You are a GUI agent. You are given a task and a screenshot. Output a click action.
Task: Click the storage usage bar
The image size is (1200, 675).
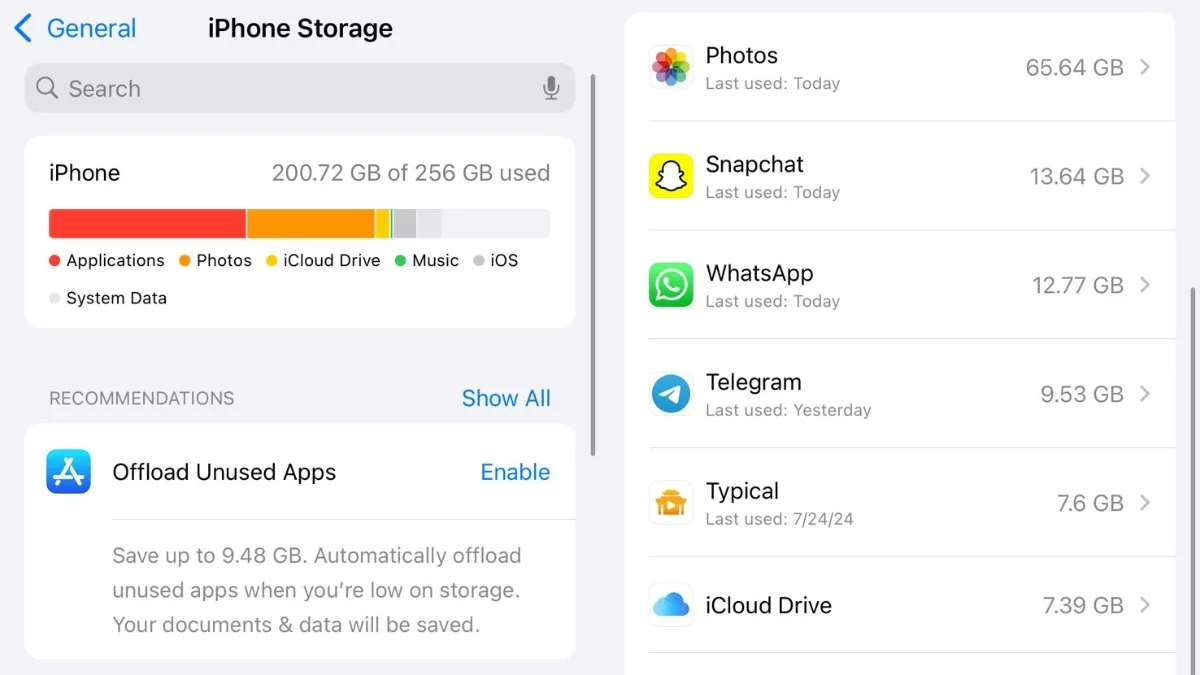coord(298,222)
